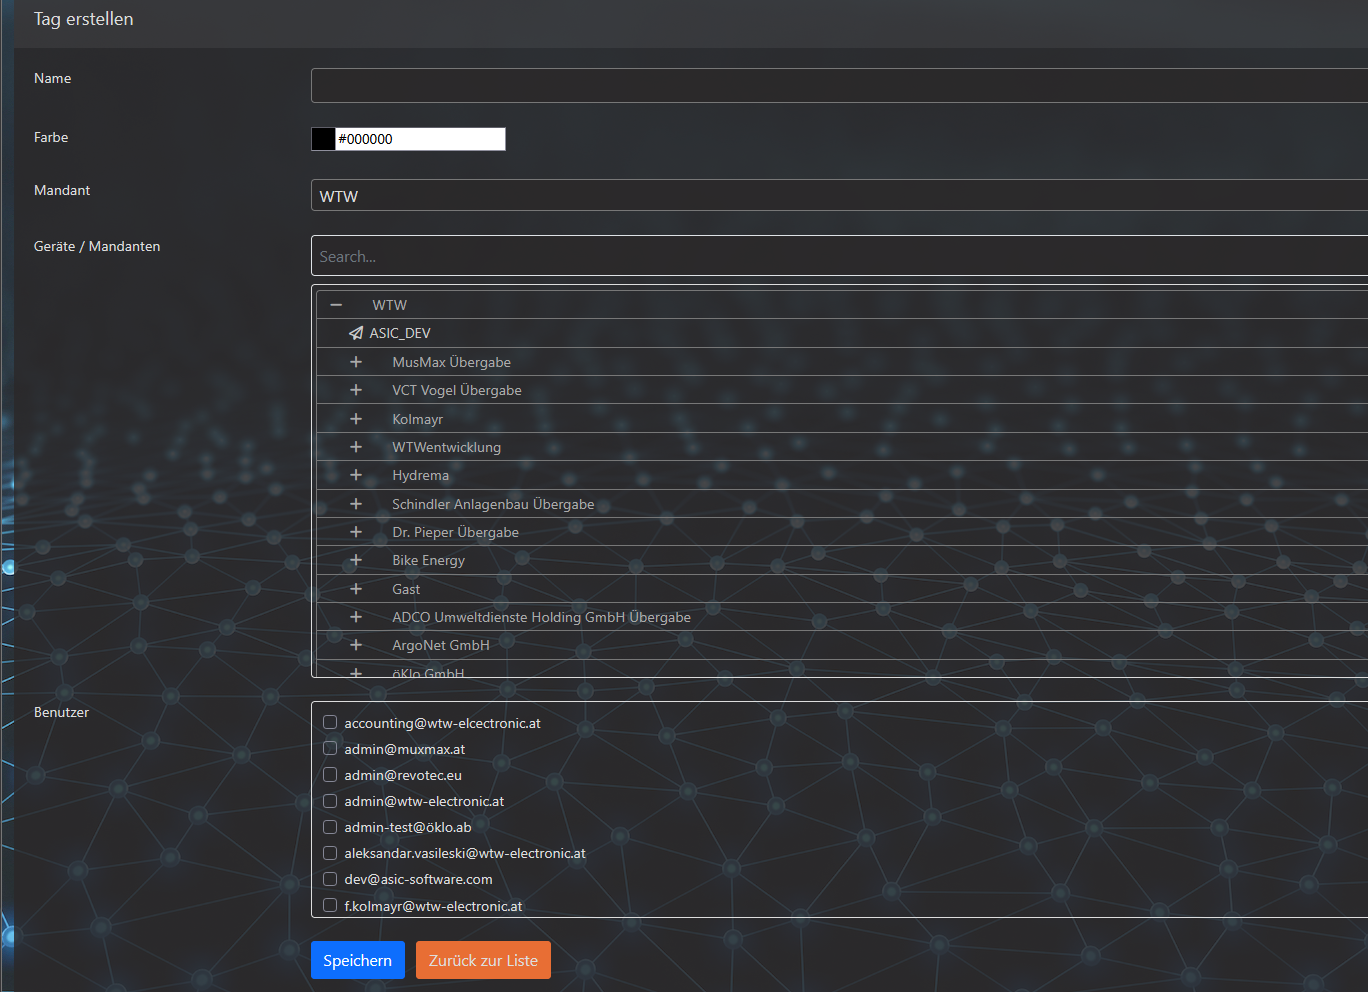Viewport: 1368px width, 992px height.
Task: Select the Schindler Anlagenbau Übergabe tree entry
Action: tap(493, 504)
